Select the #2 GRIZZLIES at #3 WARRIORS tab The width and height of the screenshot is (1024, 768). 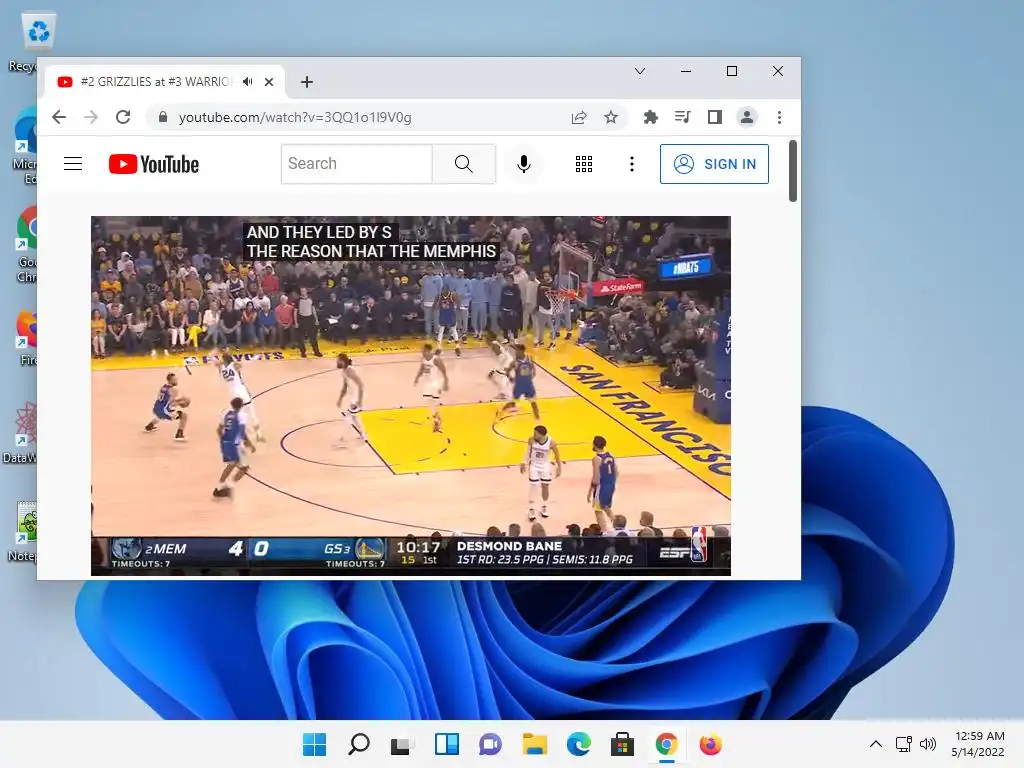tap(157, 82)
